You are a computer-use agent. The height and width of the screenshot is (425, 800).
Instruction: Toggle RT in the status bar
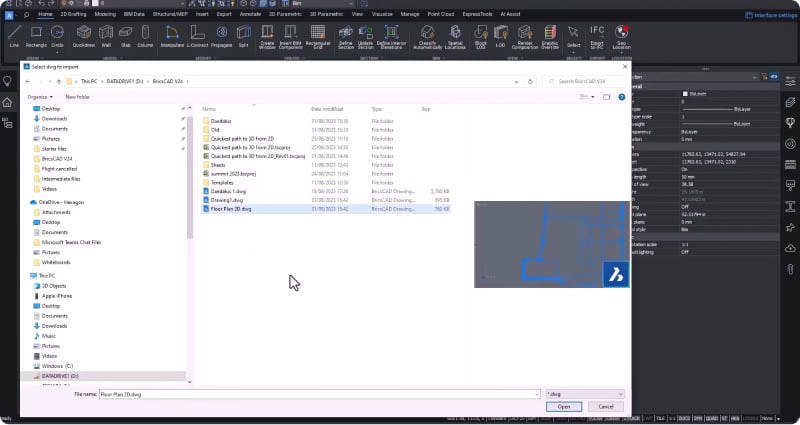pyautogui.click(x=724, y=418)
